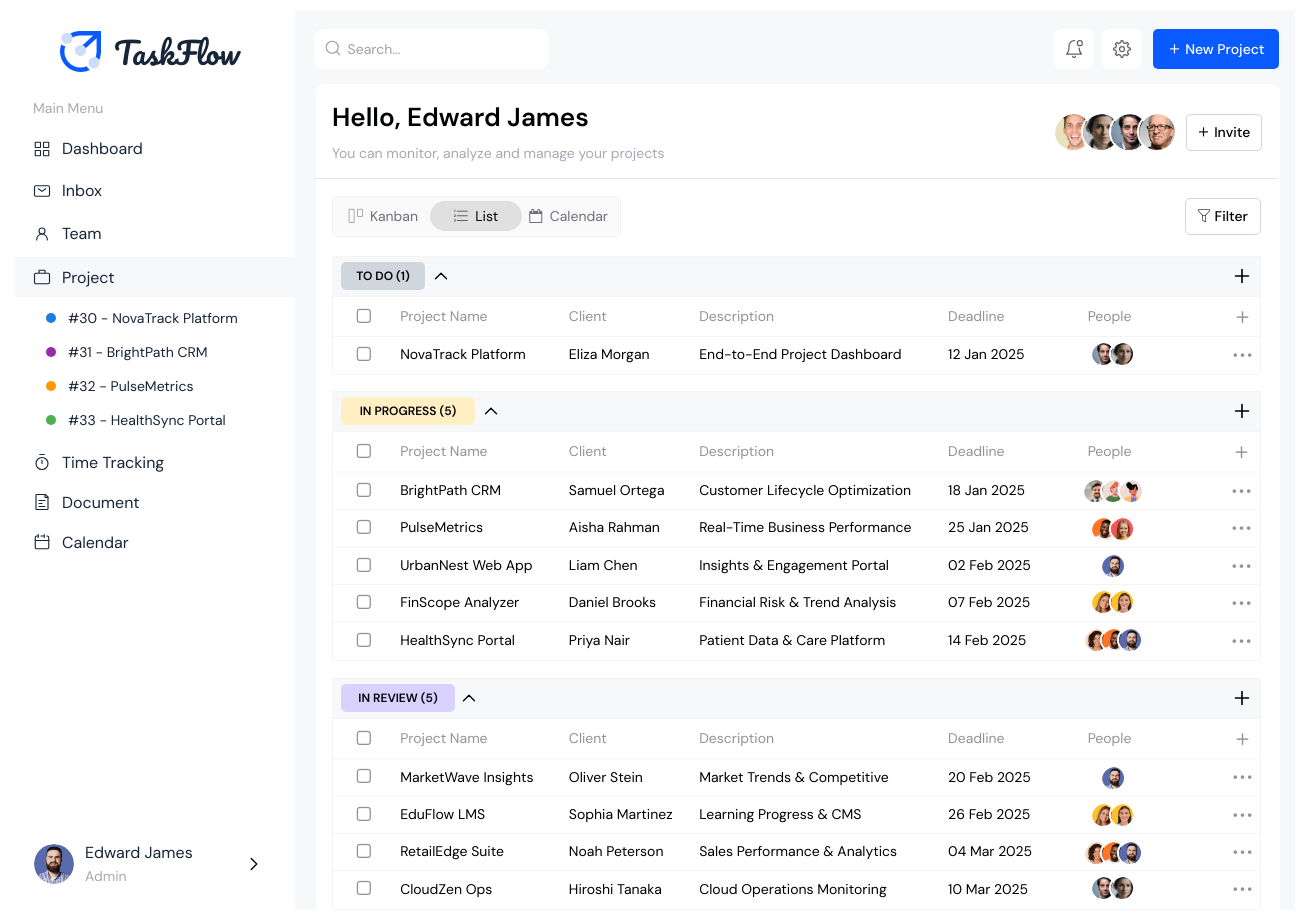Switch to the Calendar view tab
Image resolution: width=1310 pixels, height=921 pixels.
(x=568, y=216)
